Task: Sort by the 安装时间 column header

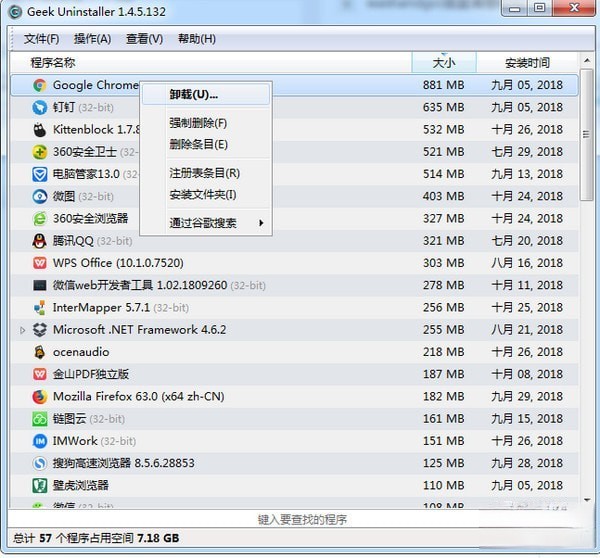Action: 527,62
